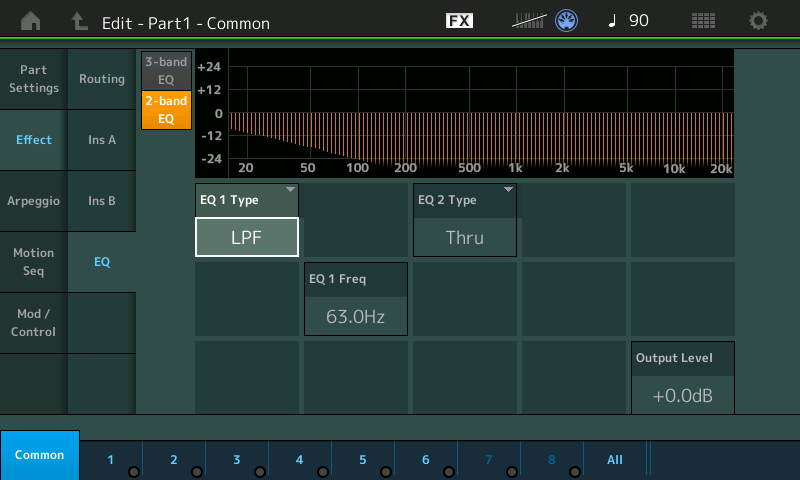Image resolution: width=800 pixels, height=480 pixels.
Task: Open the Ins B sub-tab
Action: (x=102, y=201)
